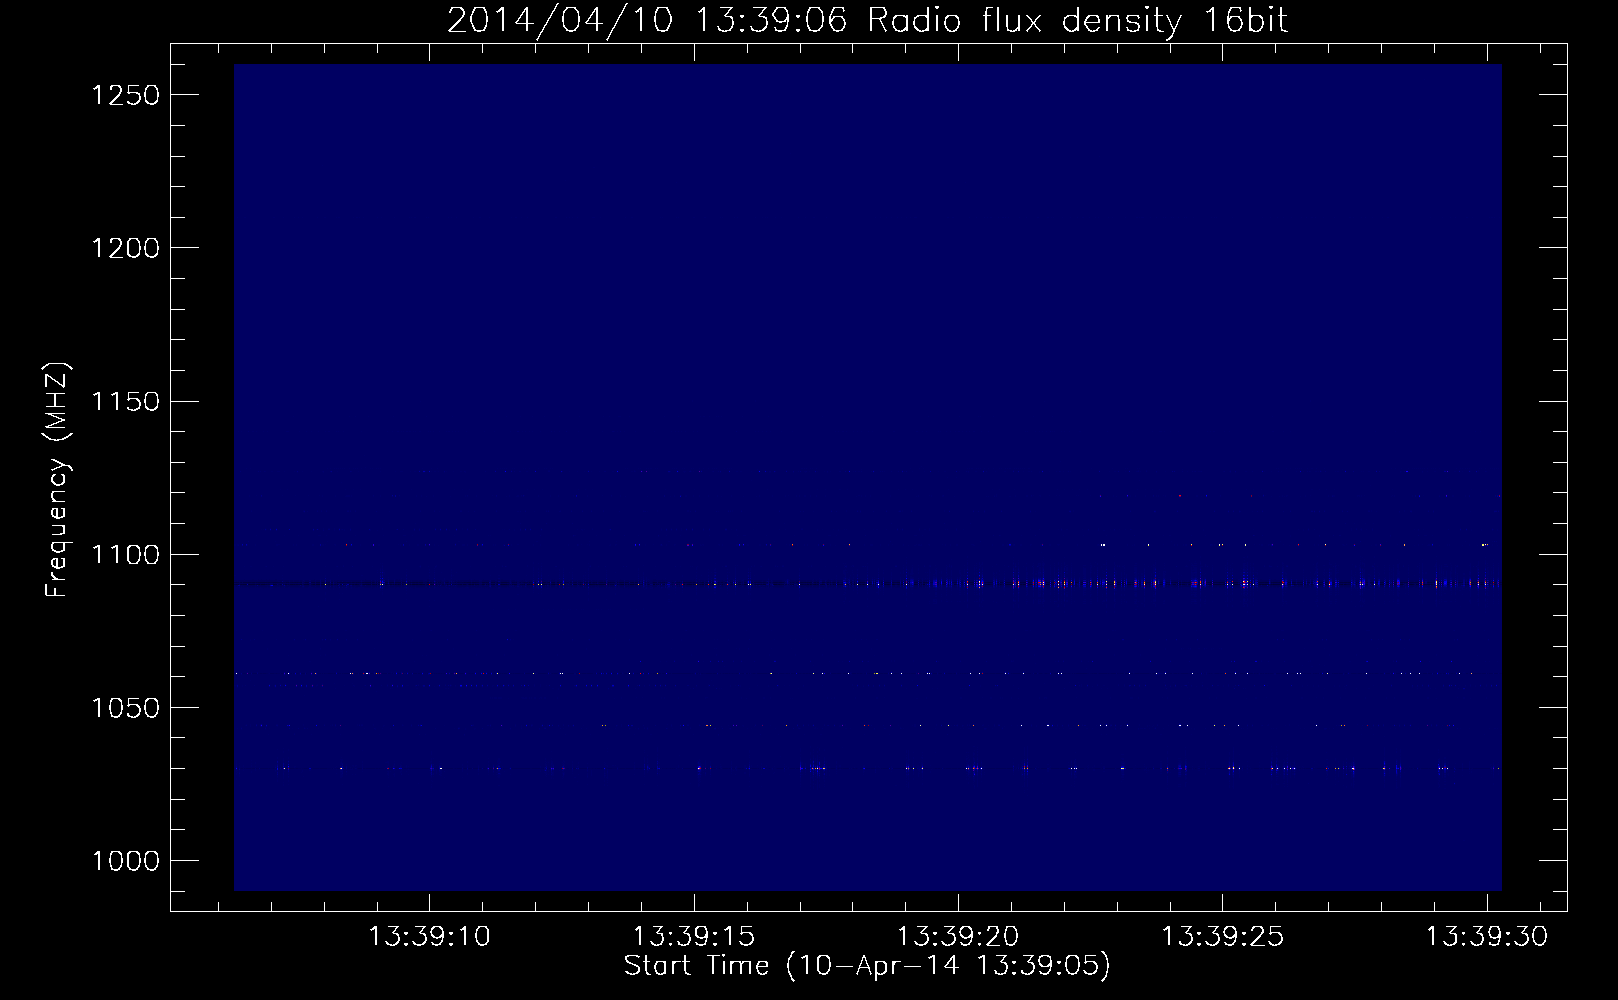
Task: Select the 1100 frequency tick label
Action: click(126, 555)
